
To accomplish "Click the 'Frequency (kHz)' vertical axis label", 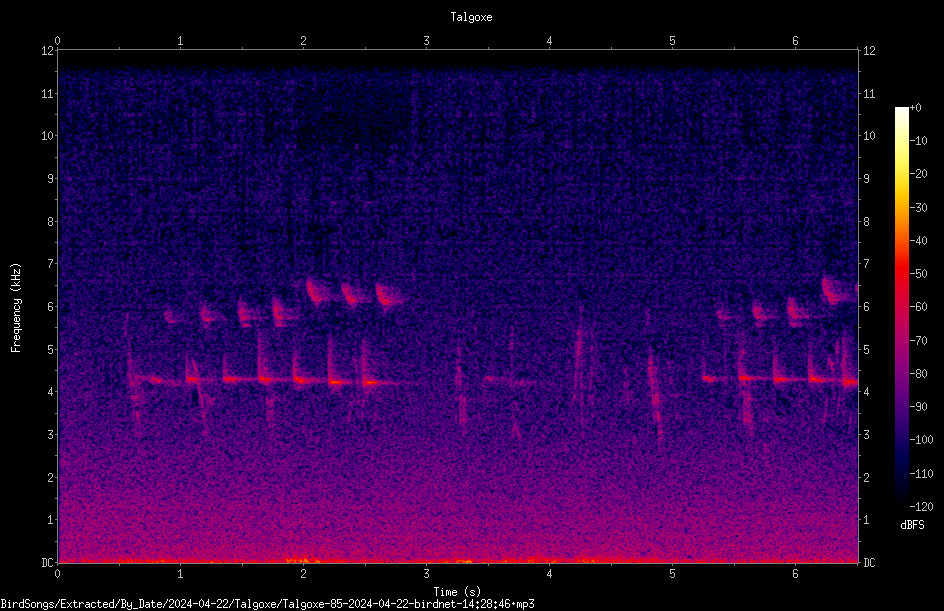I will [16, 308].
